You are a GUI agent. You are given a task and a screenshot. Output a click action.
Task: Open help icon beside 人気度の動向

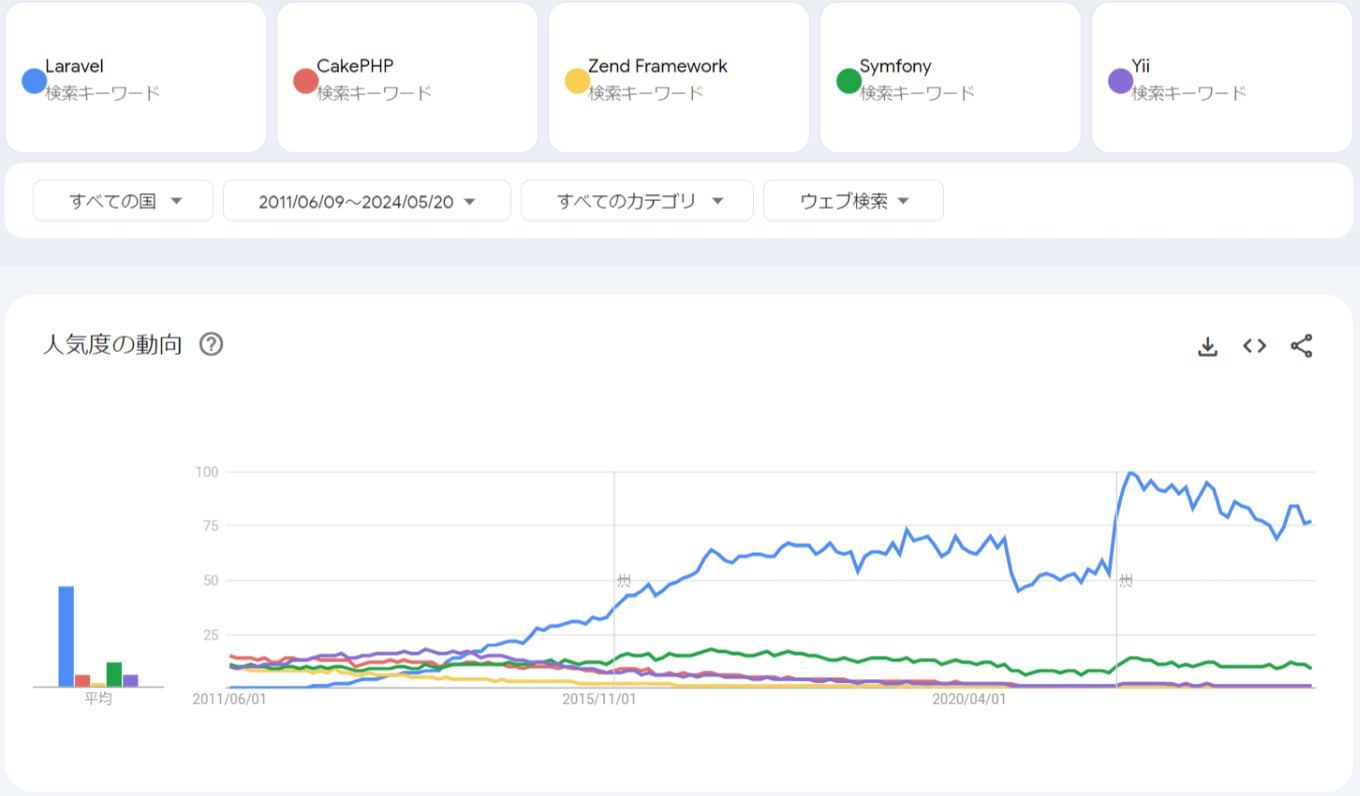(211, 344)
